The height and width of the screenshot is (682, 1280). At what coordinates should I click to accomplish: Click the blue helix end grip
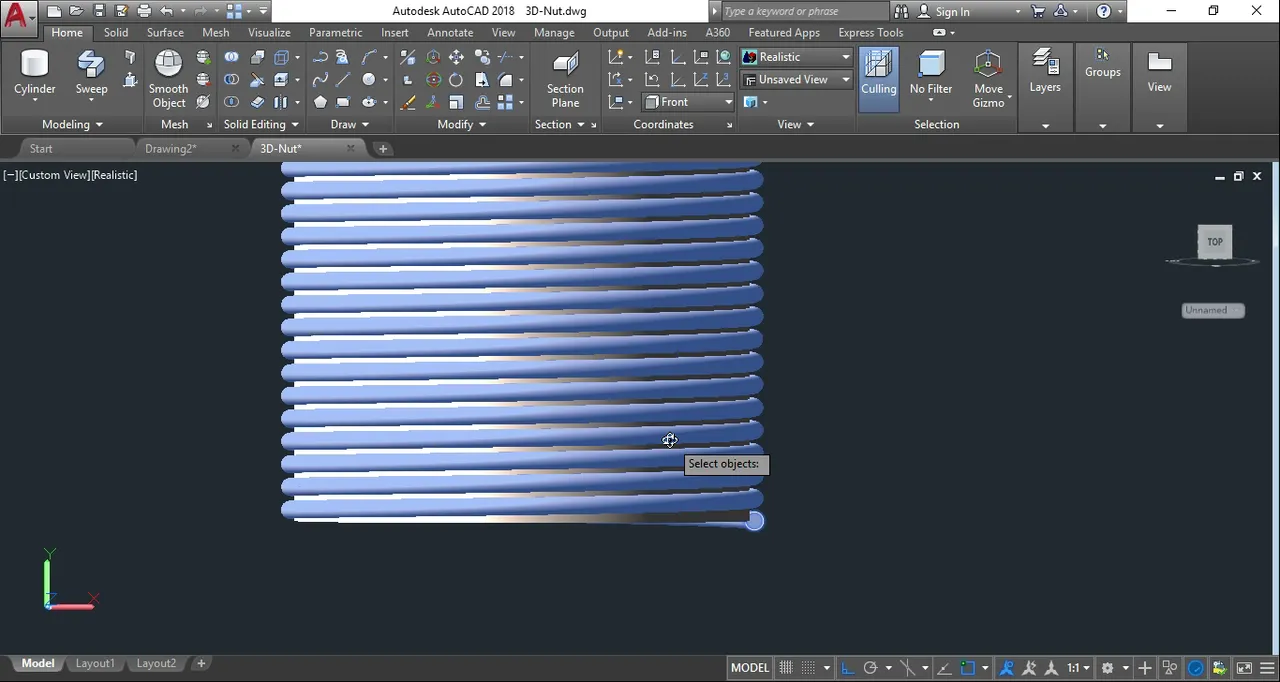754,521
